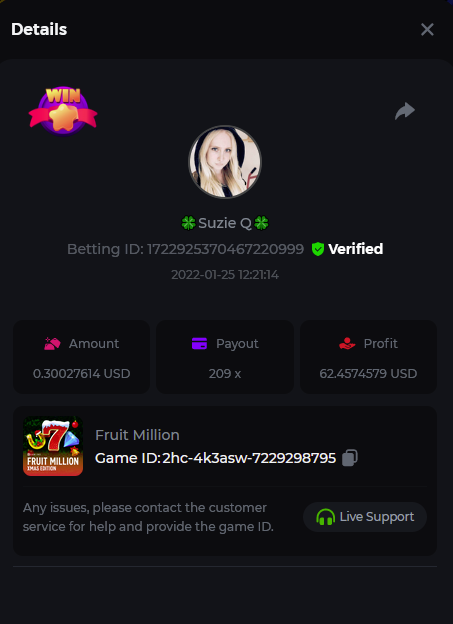Click the 209 x payout value
The image size is (453, 624).
point(225,374)
